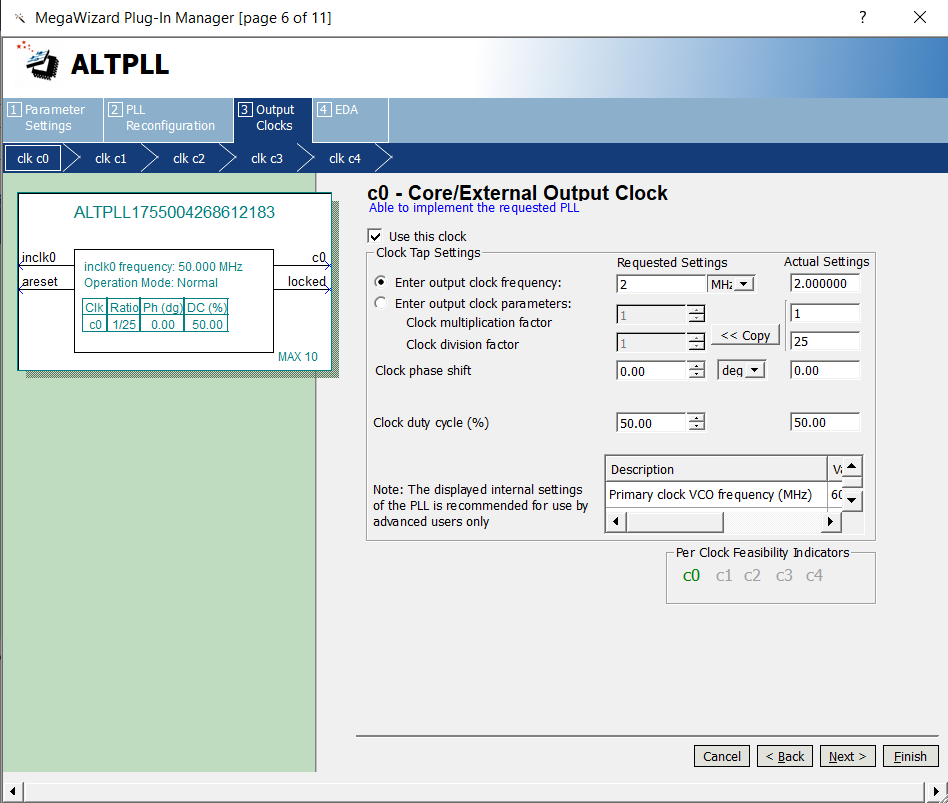Click actual multiplication factor 1 field
The width and height of the screenshot is (948, 803).
click(825, 313)
